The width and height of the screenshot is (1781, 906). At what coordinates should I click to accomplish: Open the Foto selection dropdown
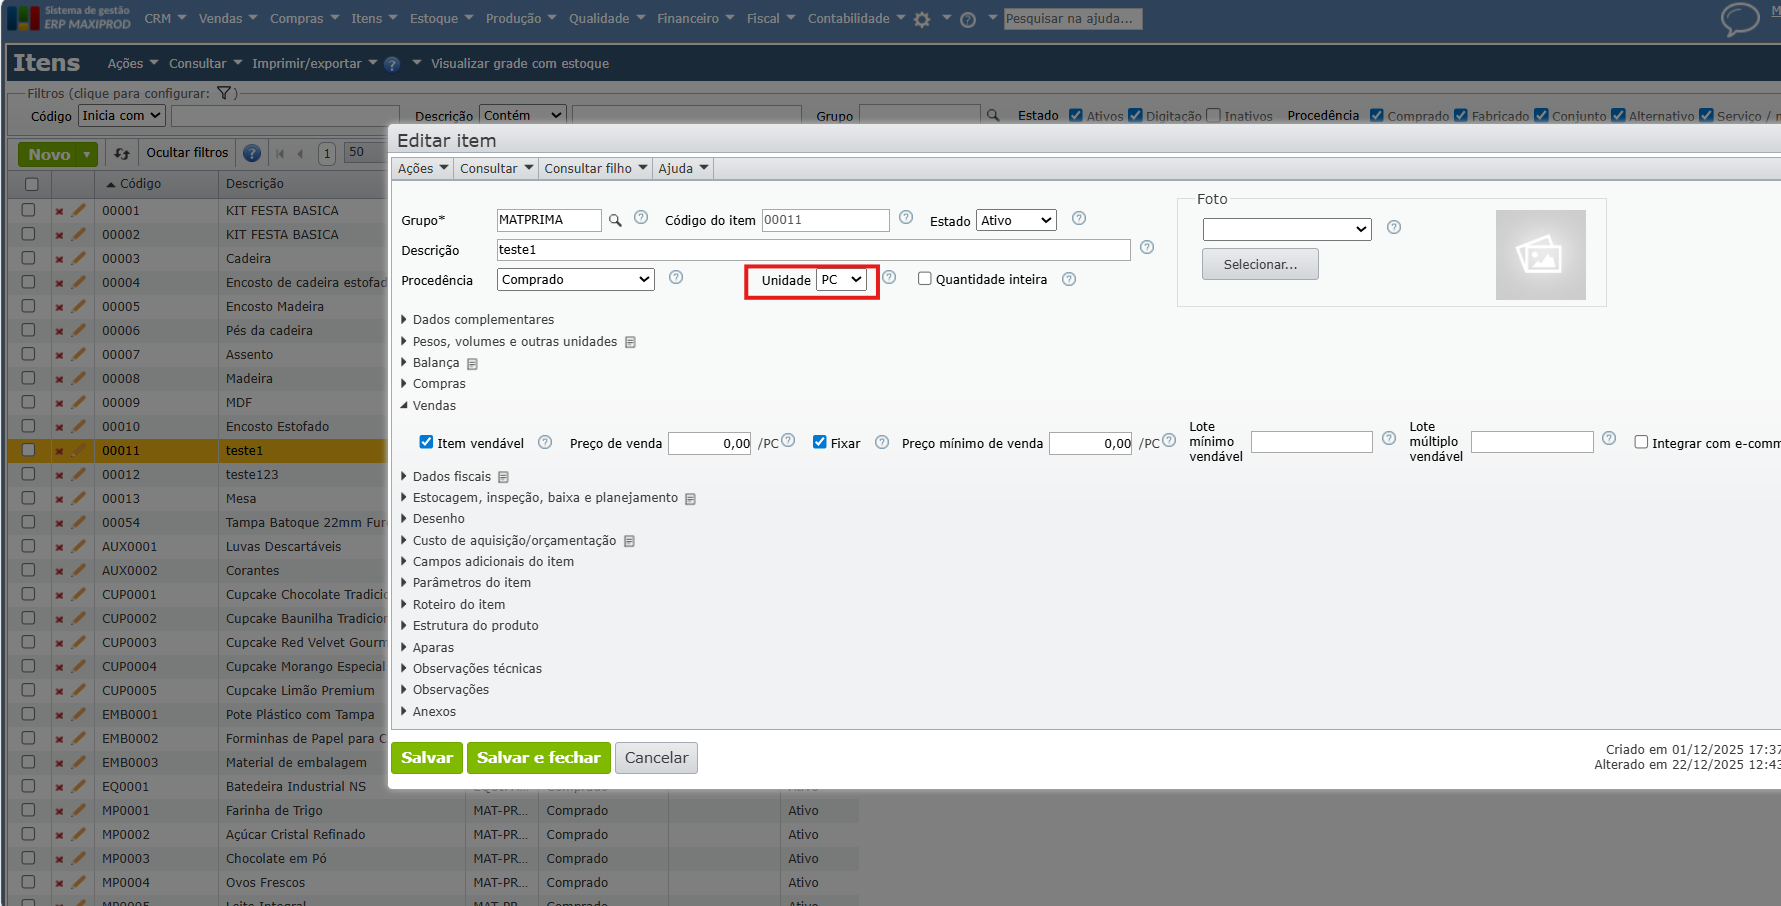pyautogui.click(x=1286, y=229)
